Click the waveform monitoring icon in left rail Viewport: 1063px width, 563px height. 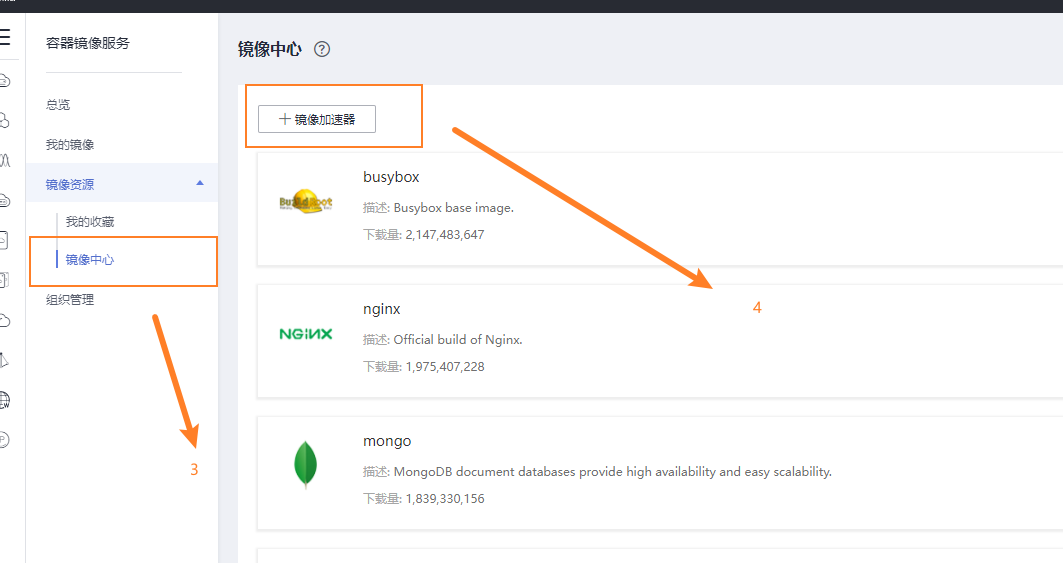coord(5,161)
